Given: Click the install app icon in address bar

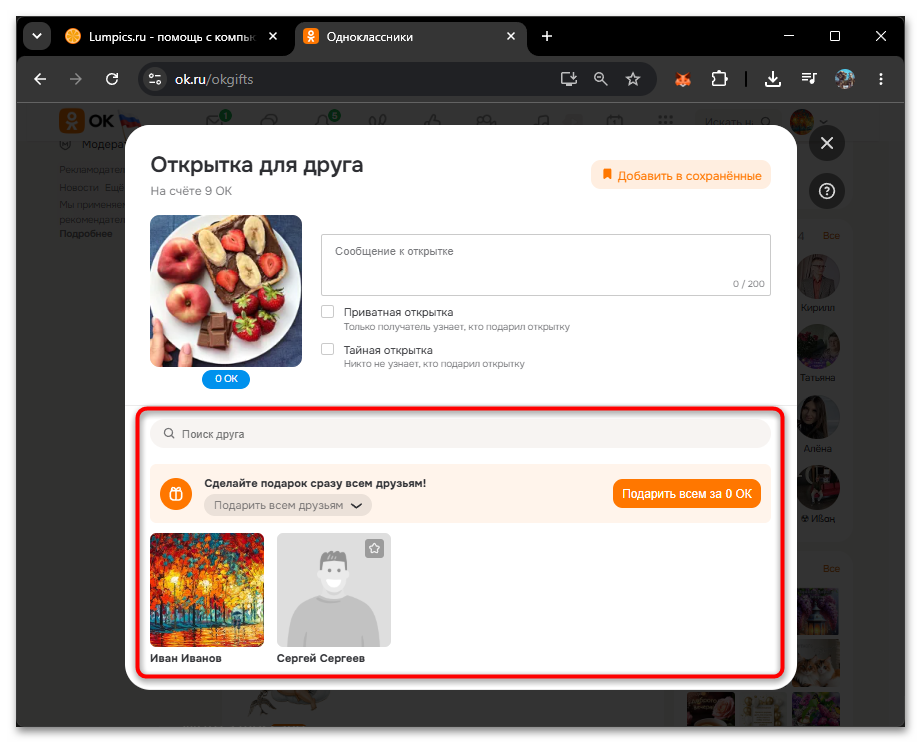Looking at the screenshot, I should point(568,79).
